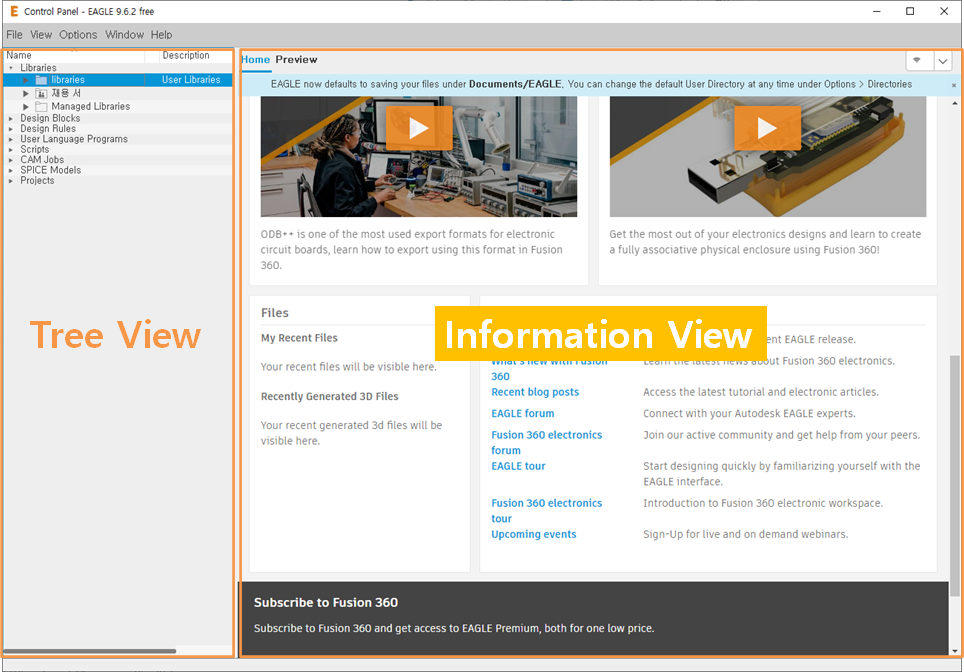Play the physical enclosure video

click(x=767, y=128)
